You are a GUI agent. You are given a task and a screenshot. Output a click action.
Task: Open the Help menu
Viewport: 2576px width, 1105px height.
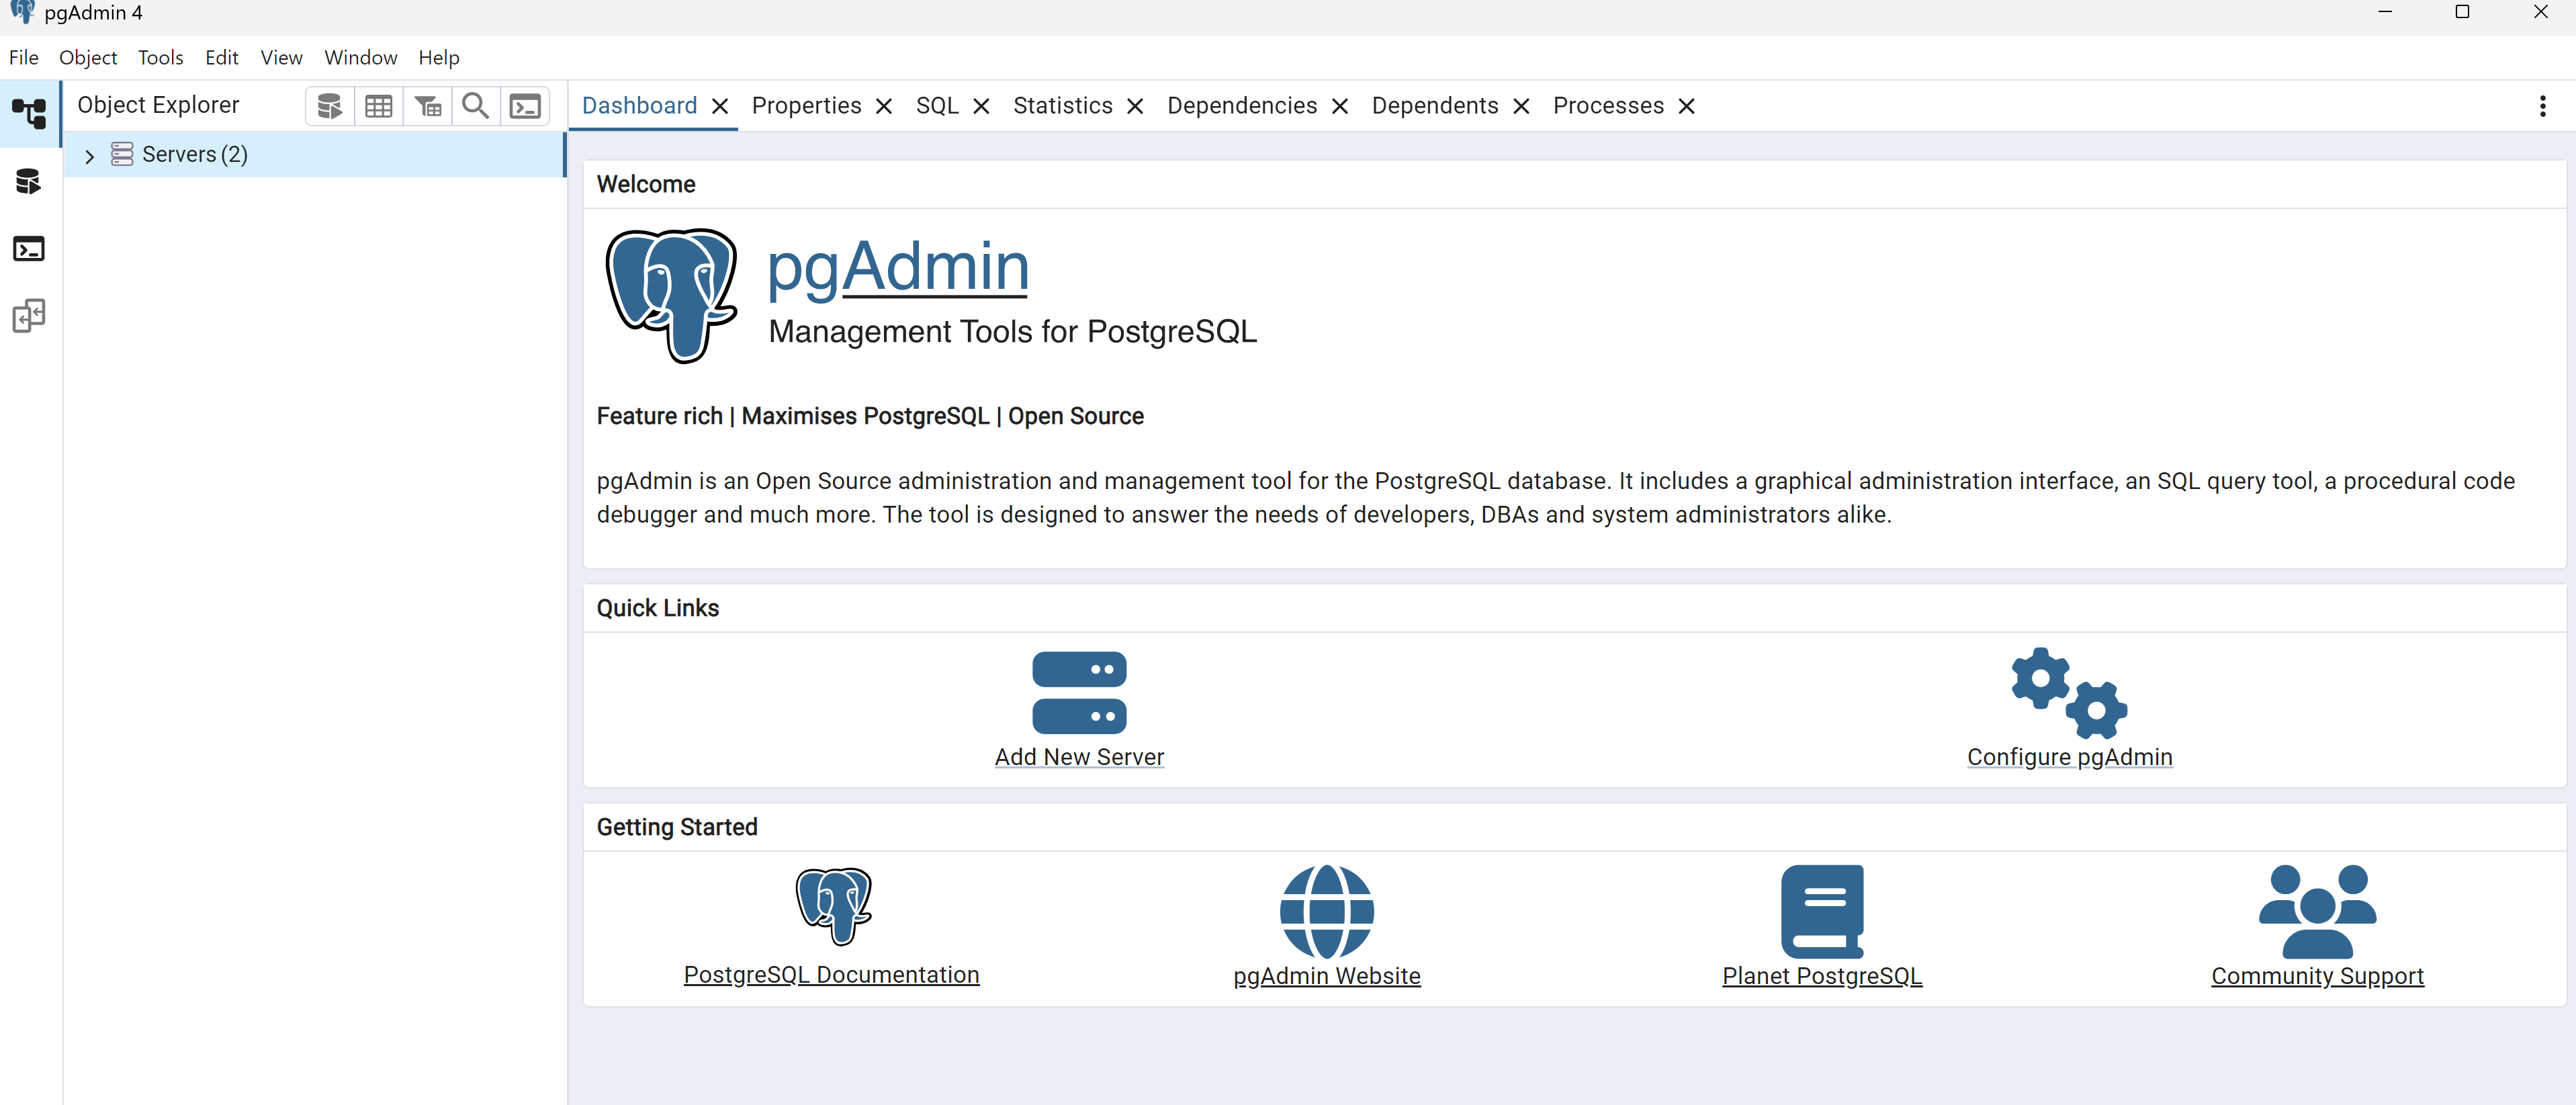(x=439, y=58)
